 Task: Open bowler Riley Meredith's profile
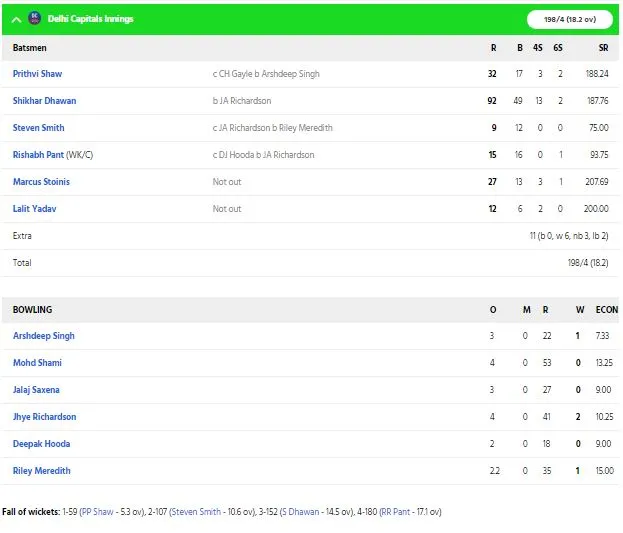(42, 471)
